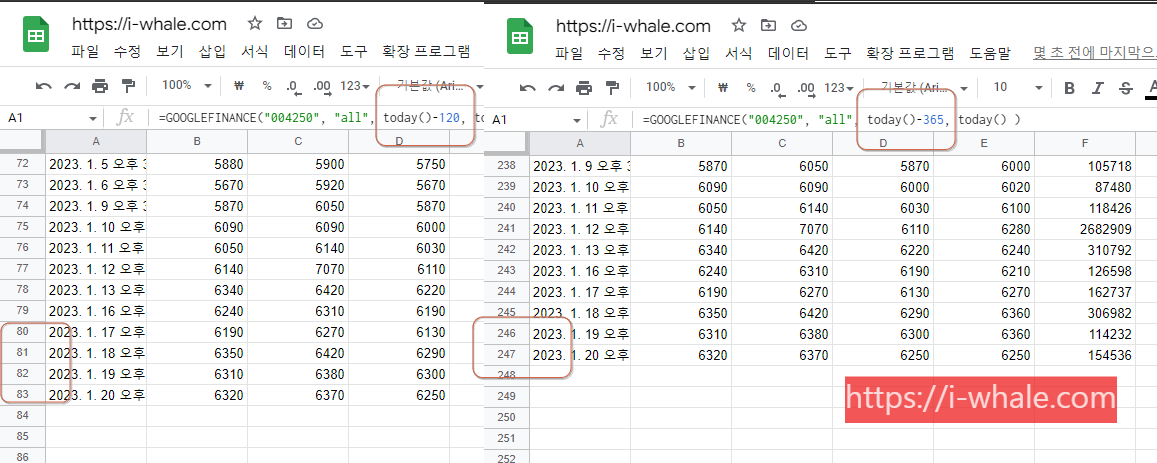Select cell with value 87480
This screenshot has width=1157, height=463.
tap(1085, 188)
